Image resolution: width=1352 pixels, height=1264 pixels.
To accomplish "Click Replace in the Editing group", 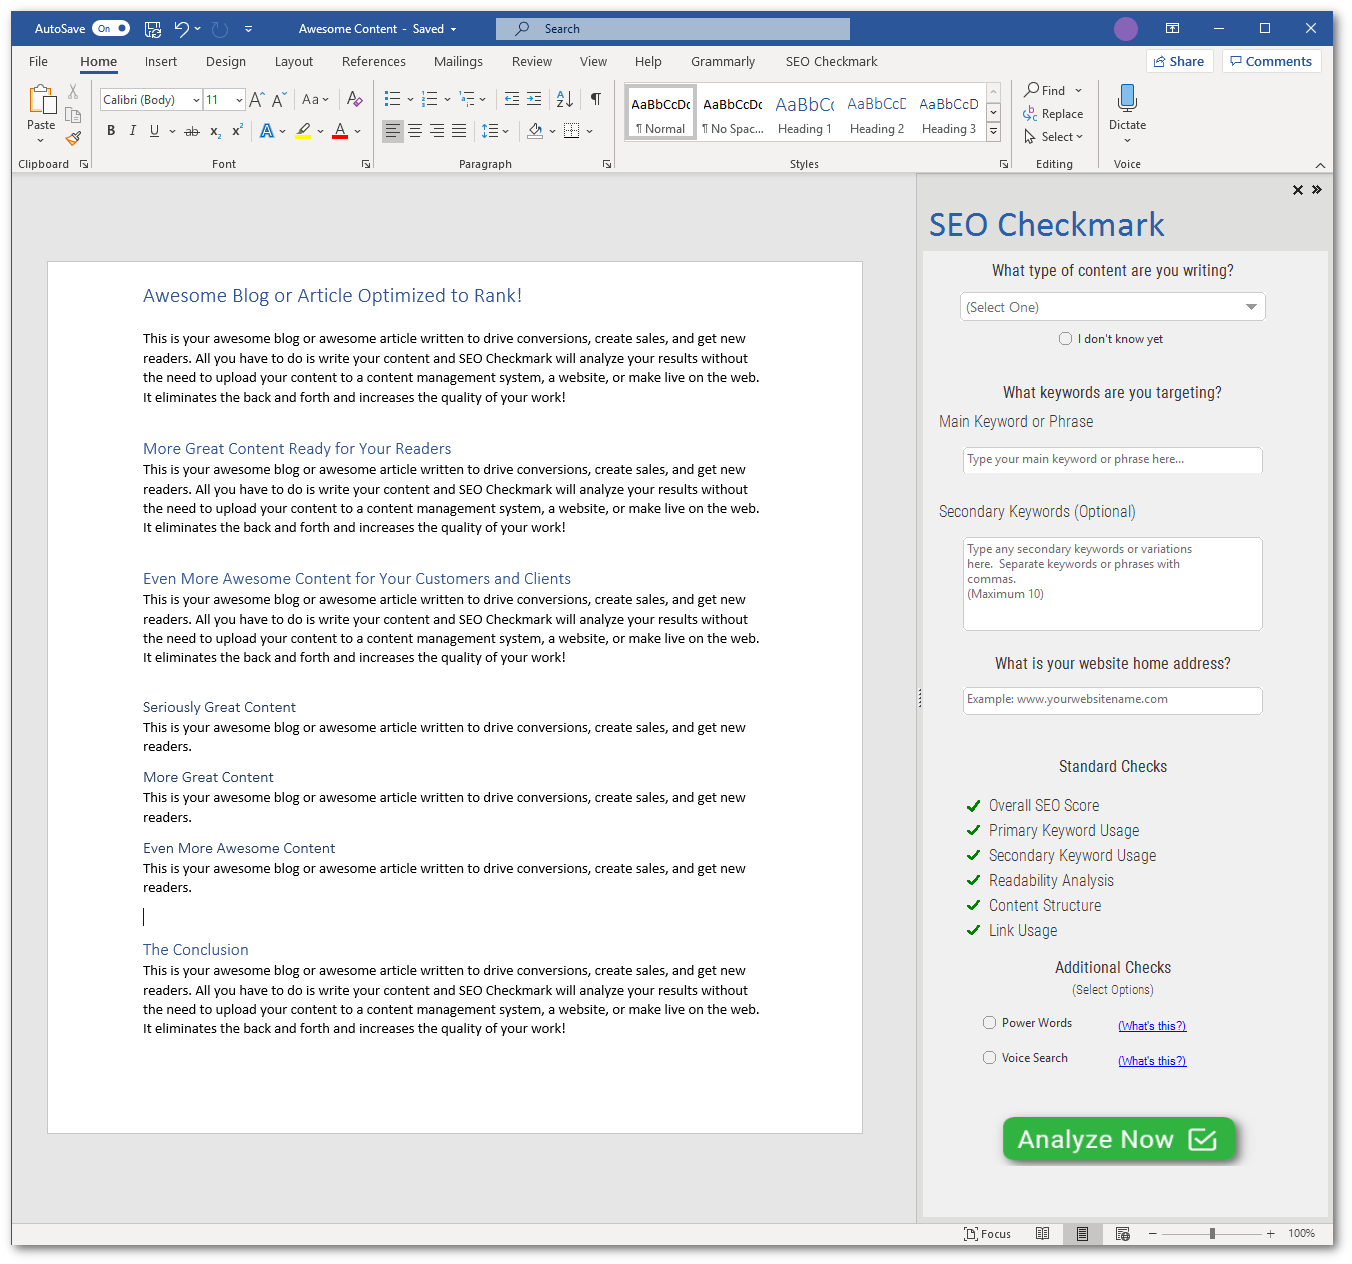I will point(1053,114).
